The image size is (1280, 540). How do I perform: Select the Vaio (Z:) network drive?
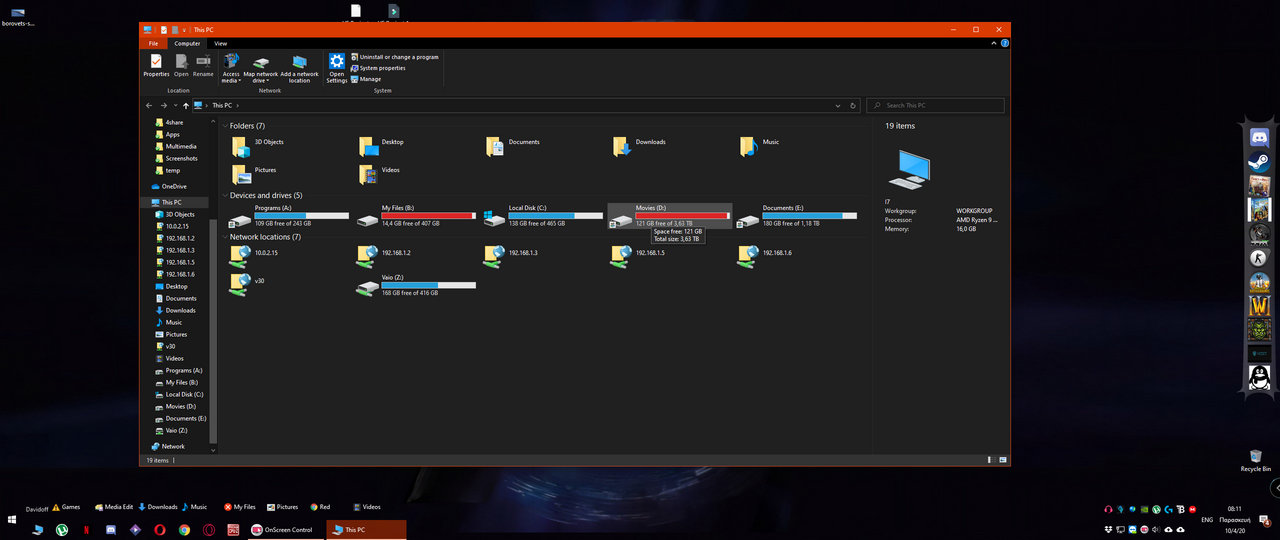coord(367,287)
